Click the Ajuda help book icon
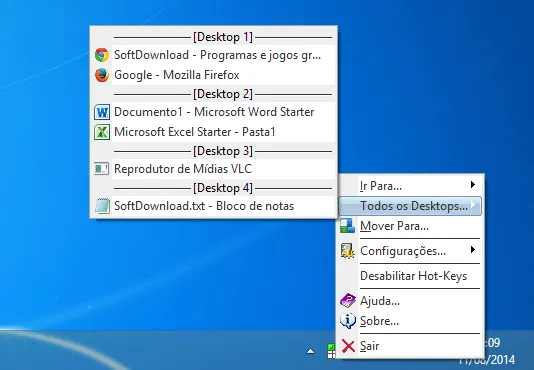This screenshot has width=534, height=370. [348, 301]
